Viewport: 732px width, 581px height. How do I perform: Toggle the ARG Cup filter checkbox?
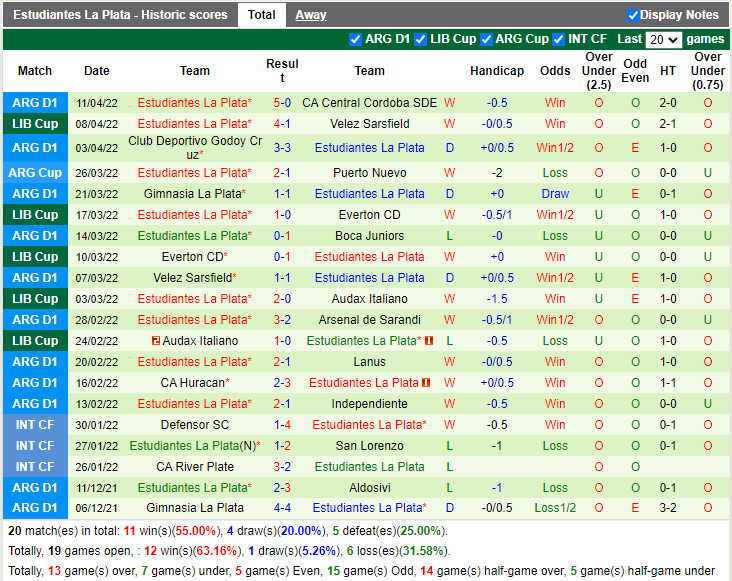tap(486, 39)
